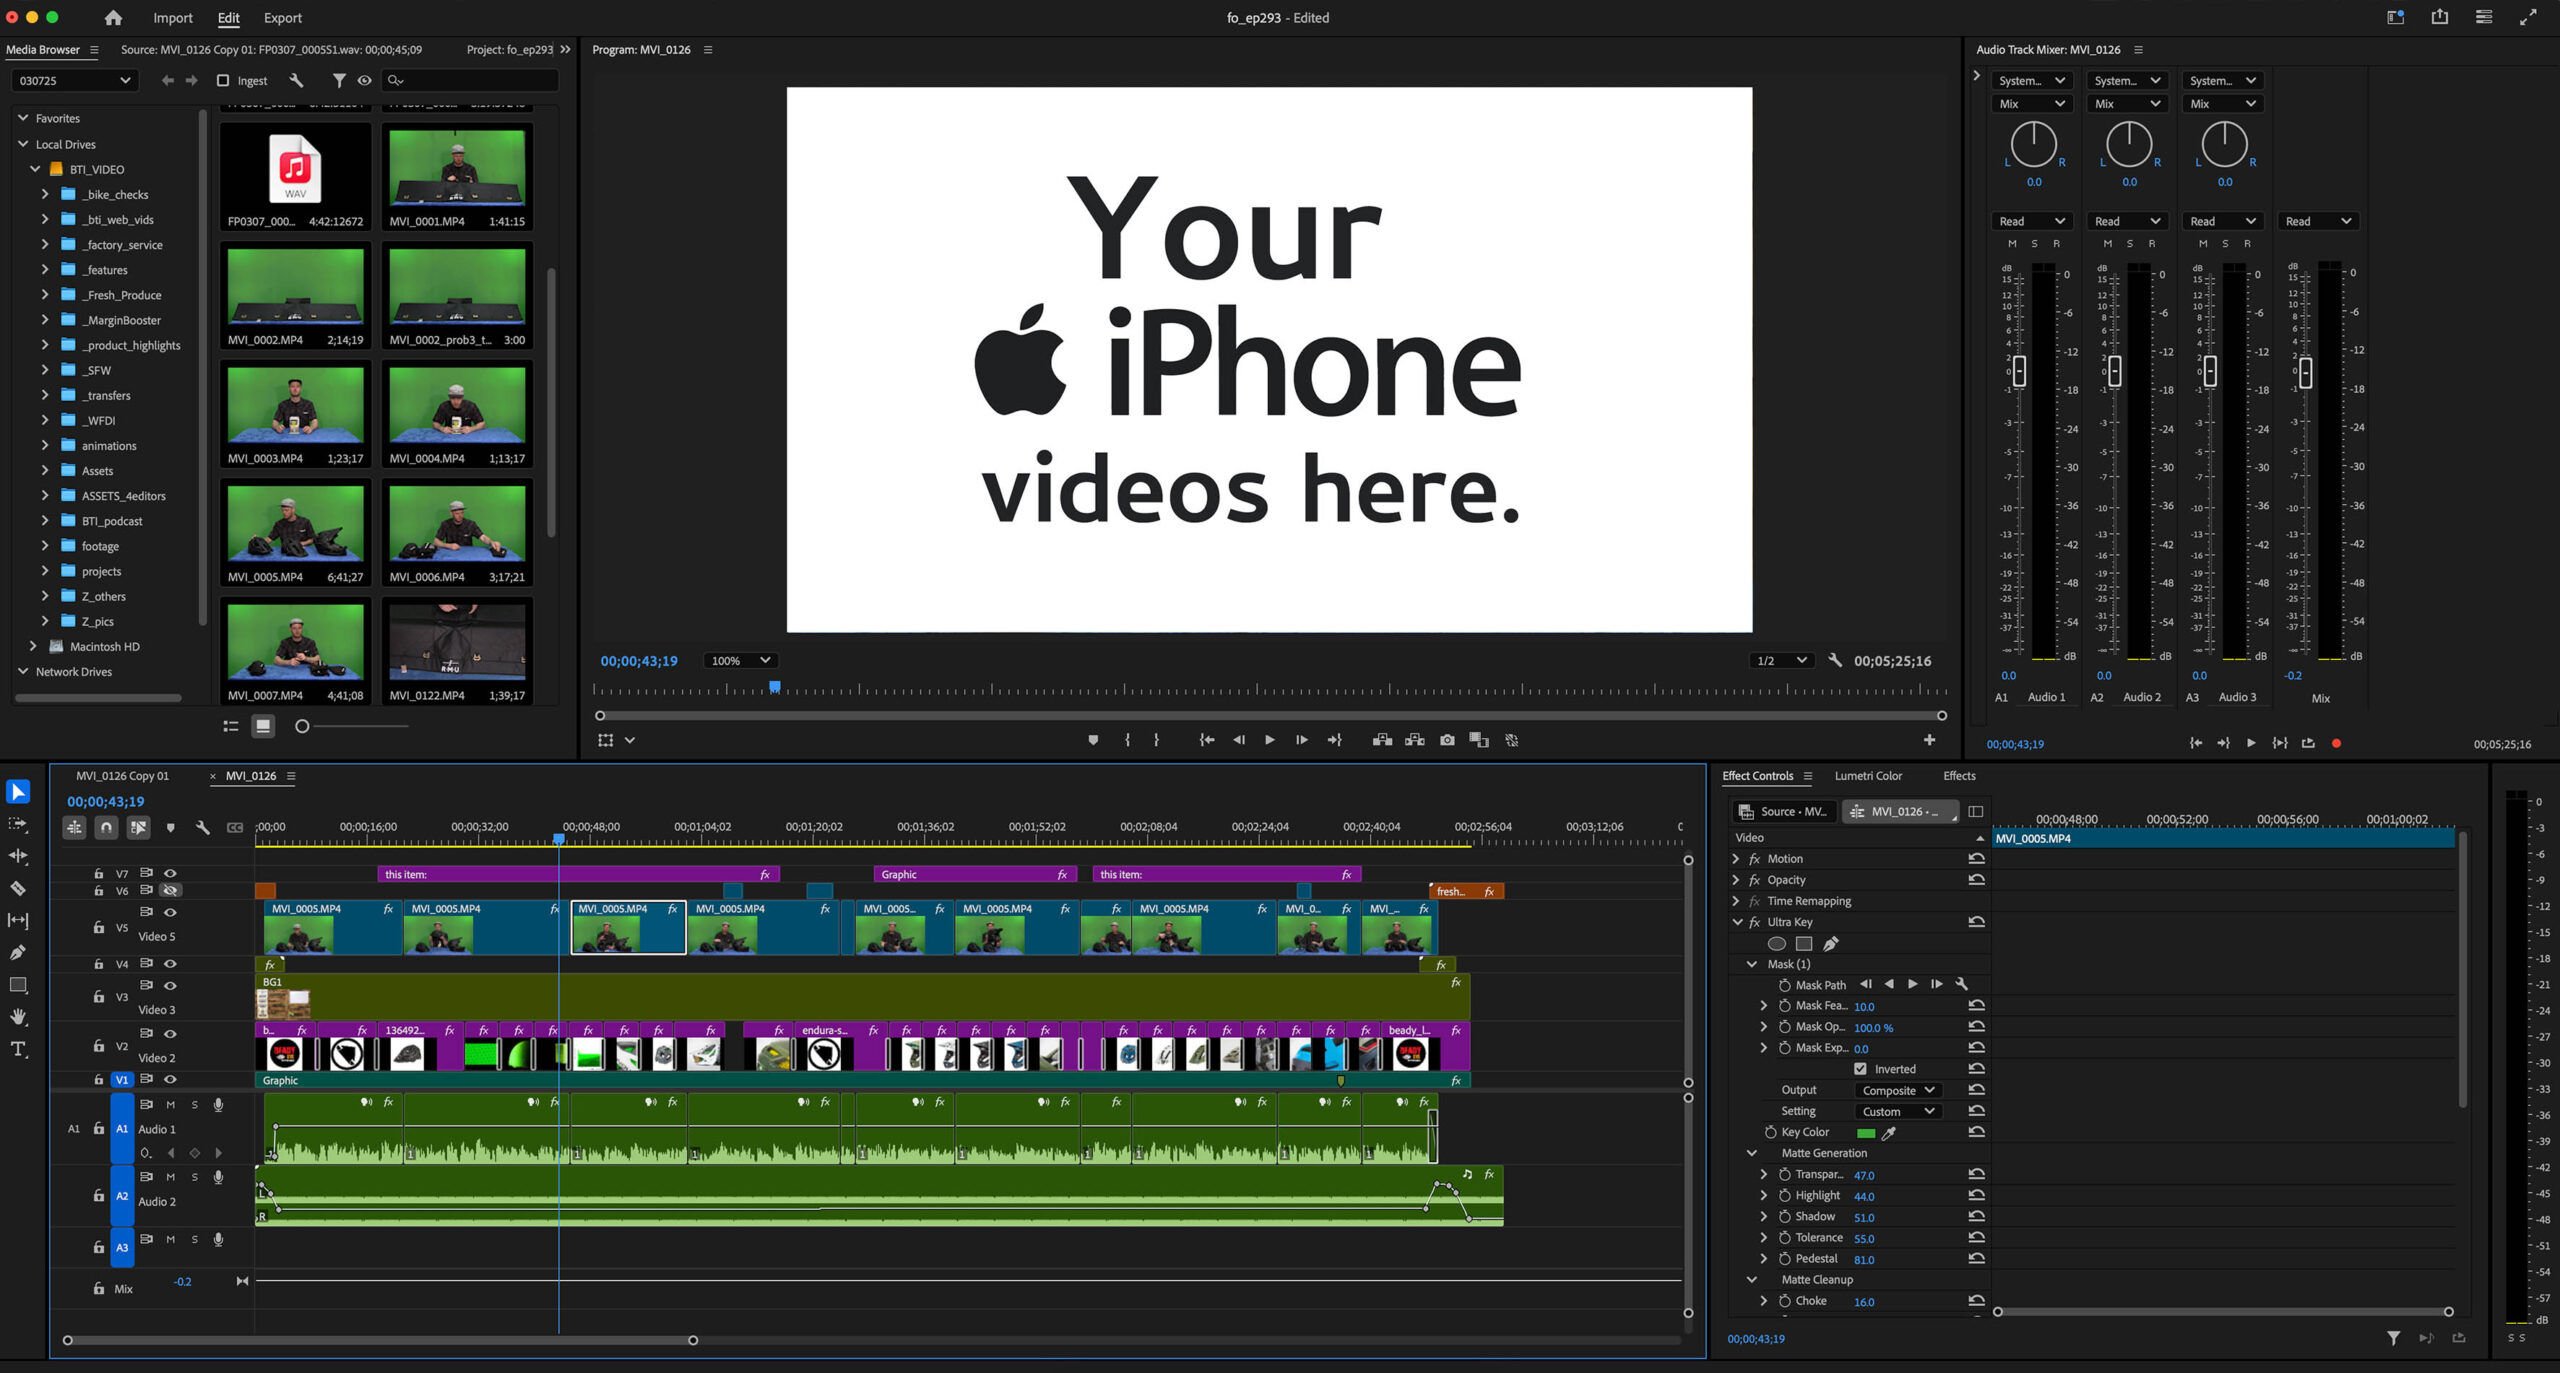Click Go to In point button
The image size is (2560, 1373).
(x=1207, y=740)
